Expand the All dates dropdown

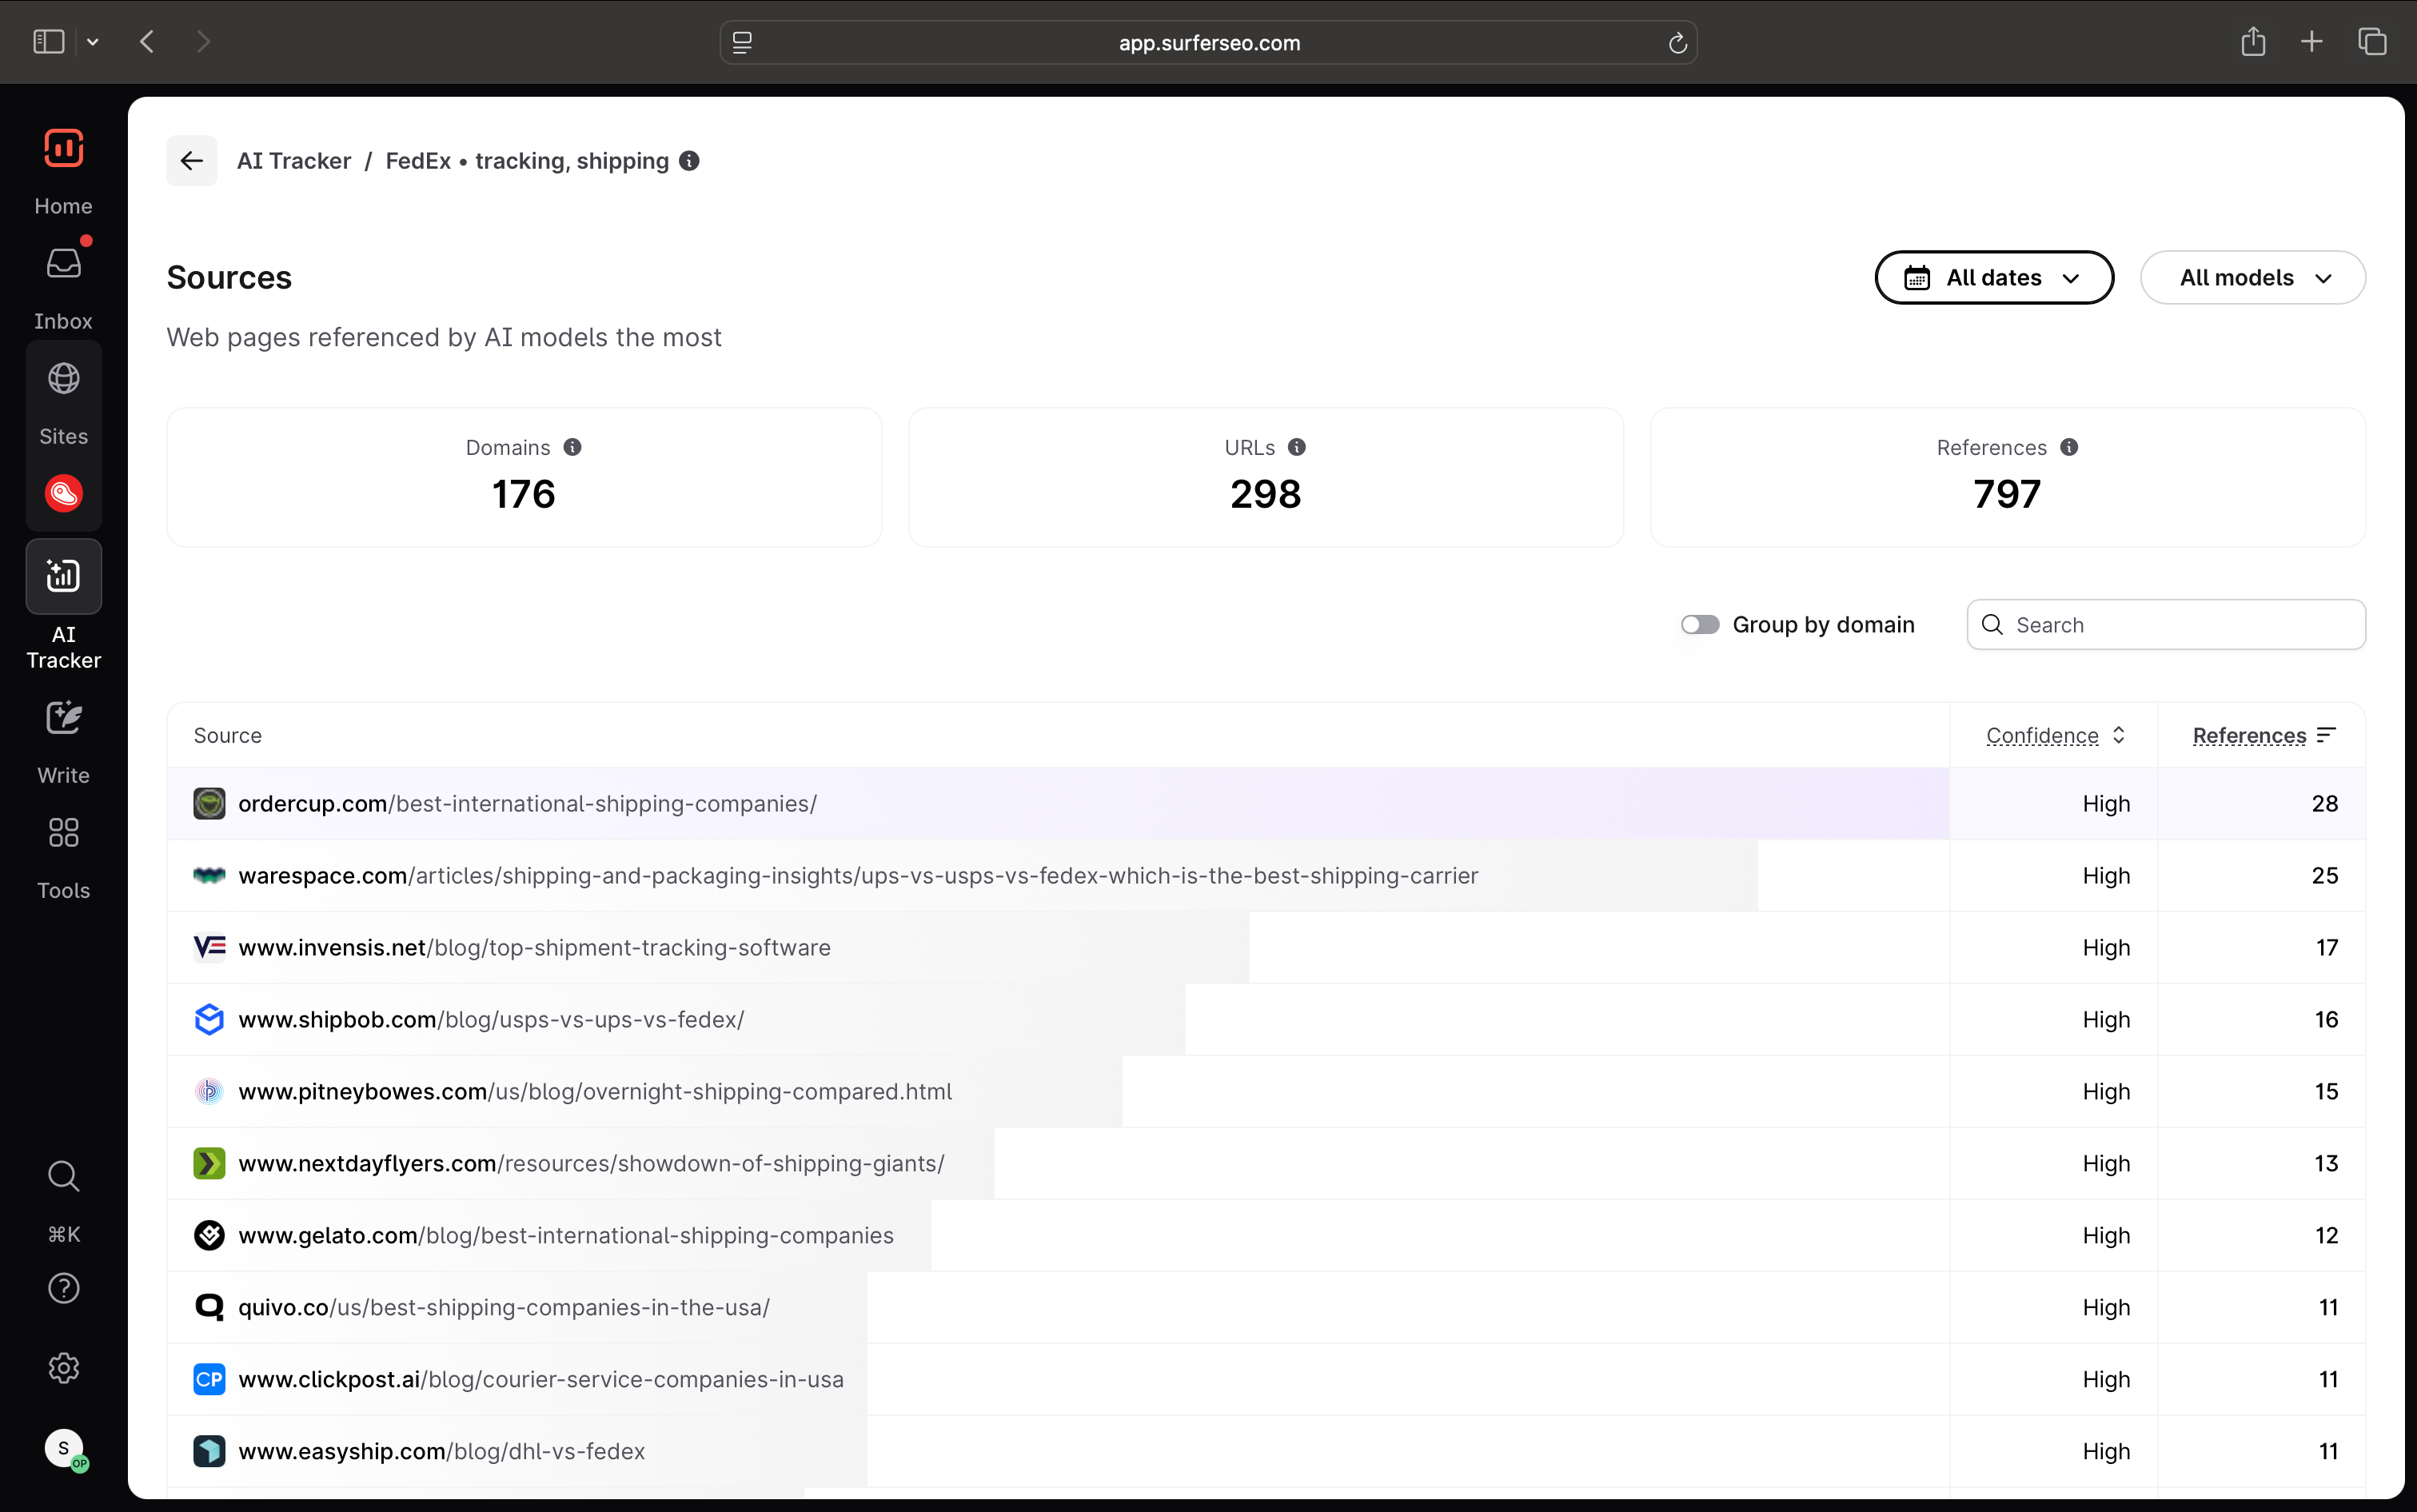(1993, 278)
